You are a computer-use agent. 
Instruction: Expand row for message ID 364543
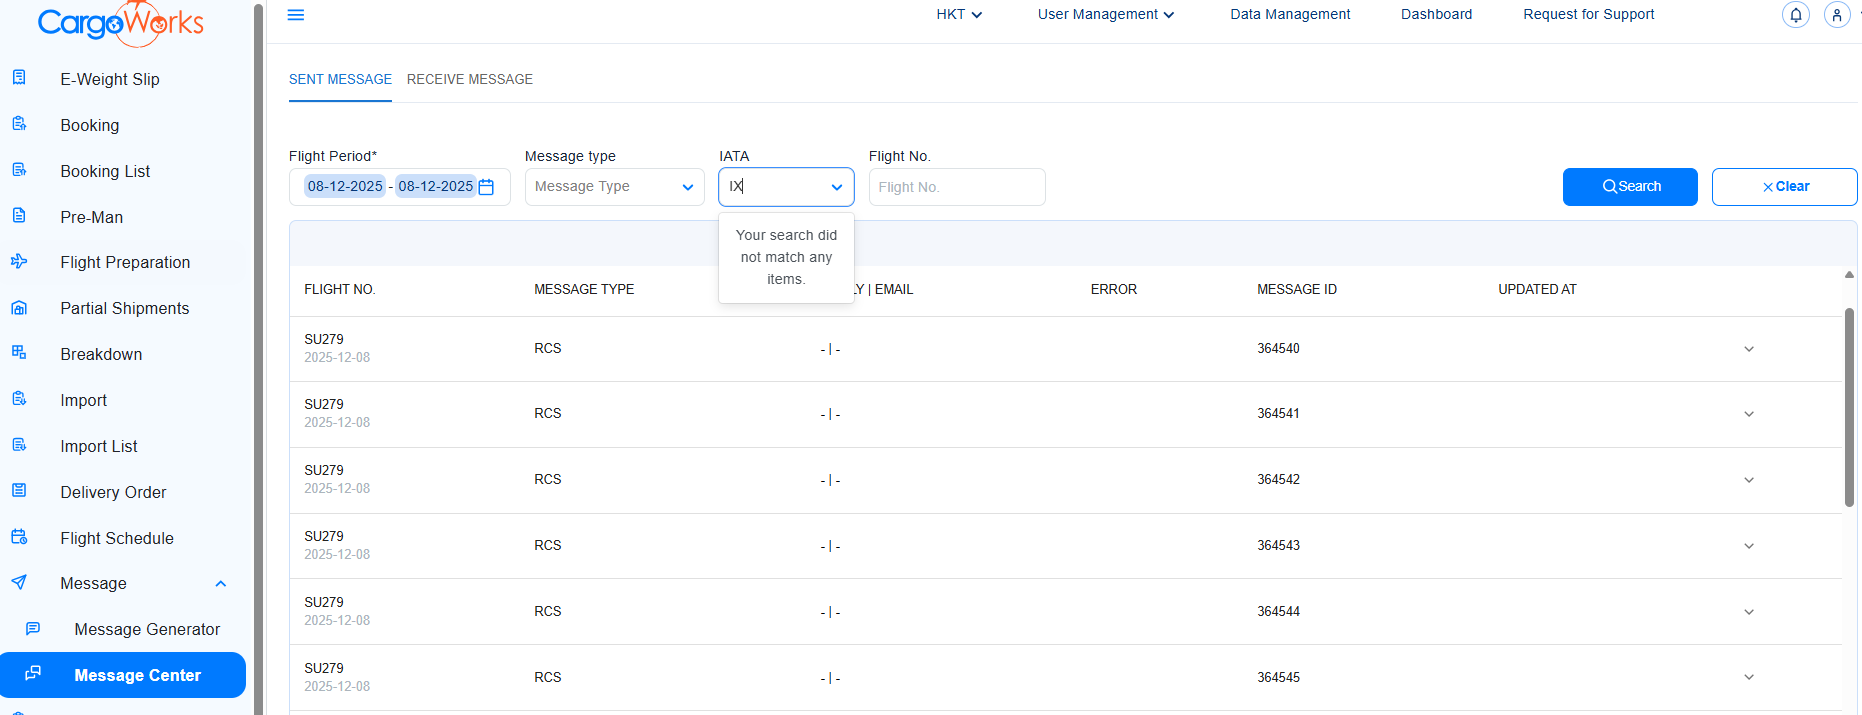[1749, 546]
